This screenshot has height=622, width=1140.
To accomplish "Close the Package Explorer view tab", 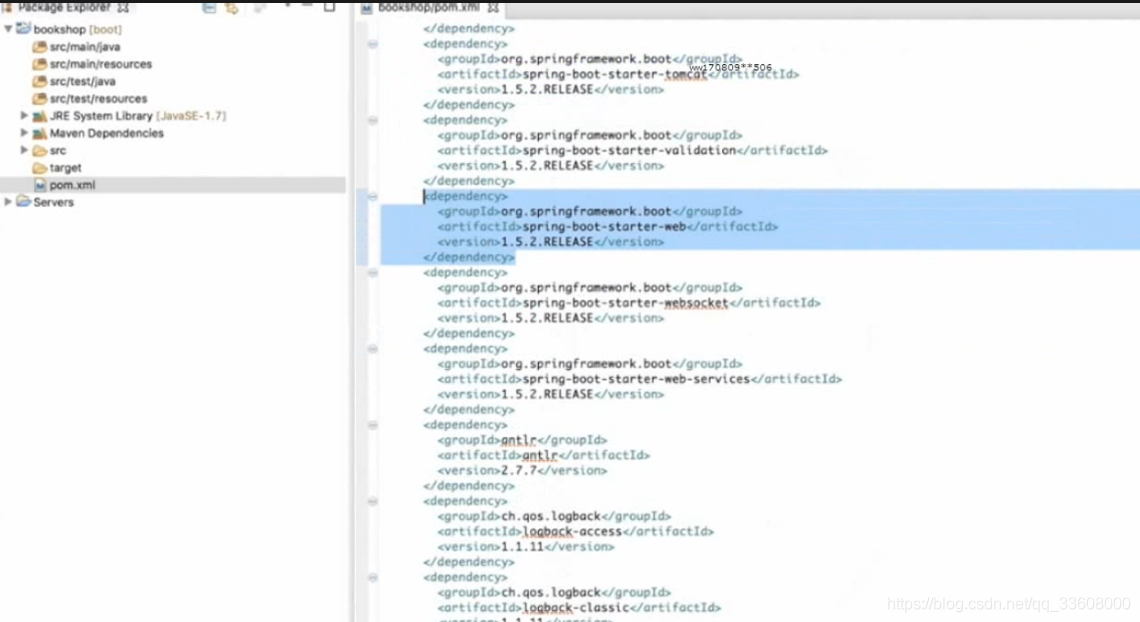I will [123, 8].
